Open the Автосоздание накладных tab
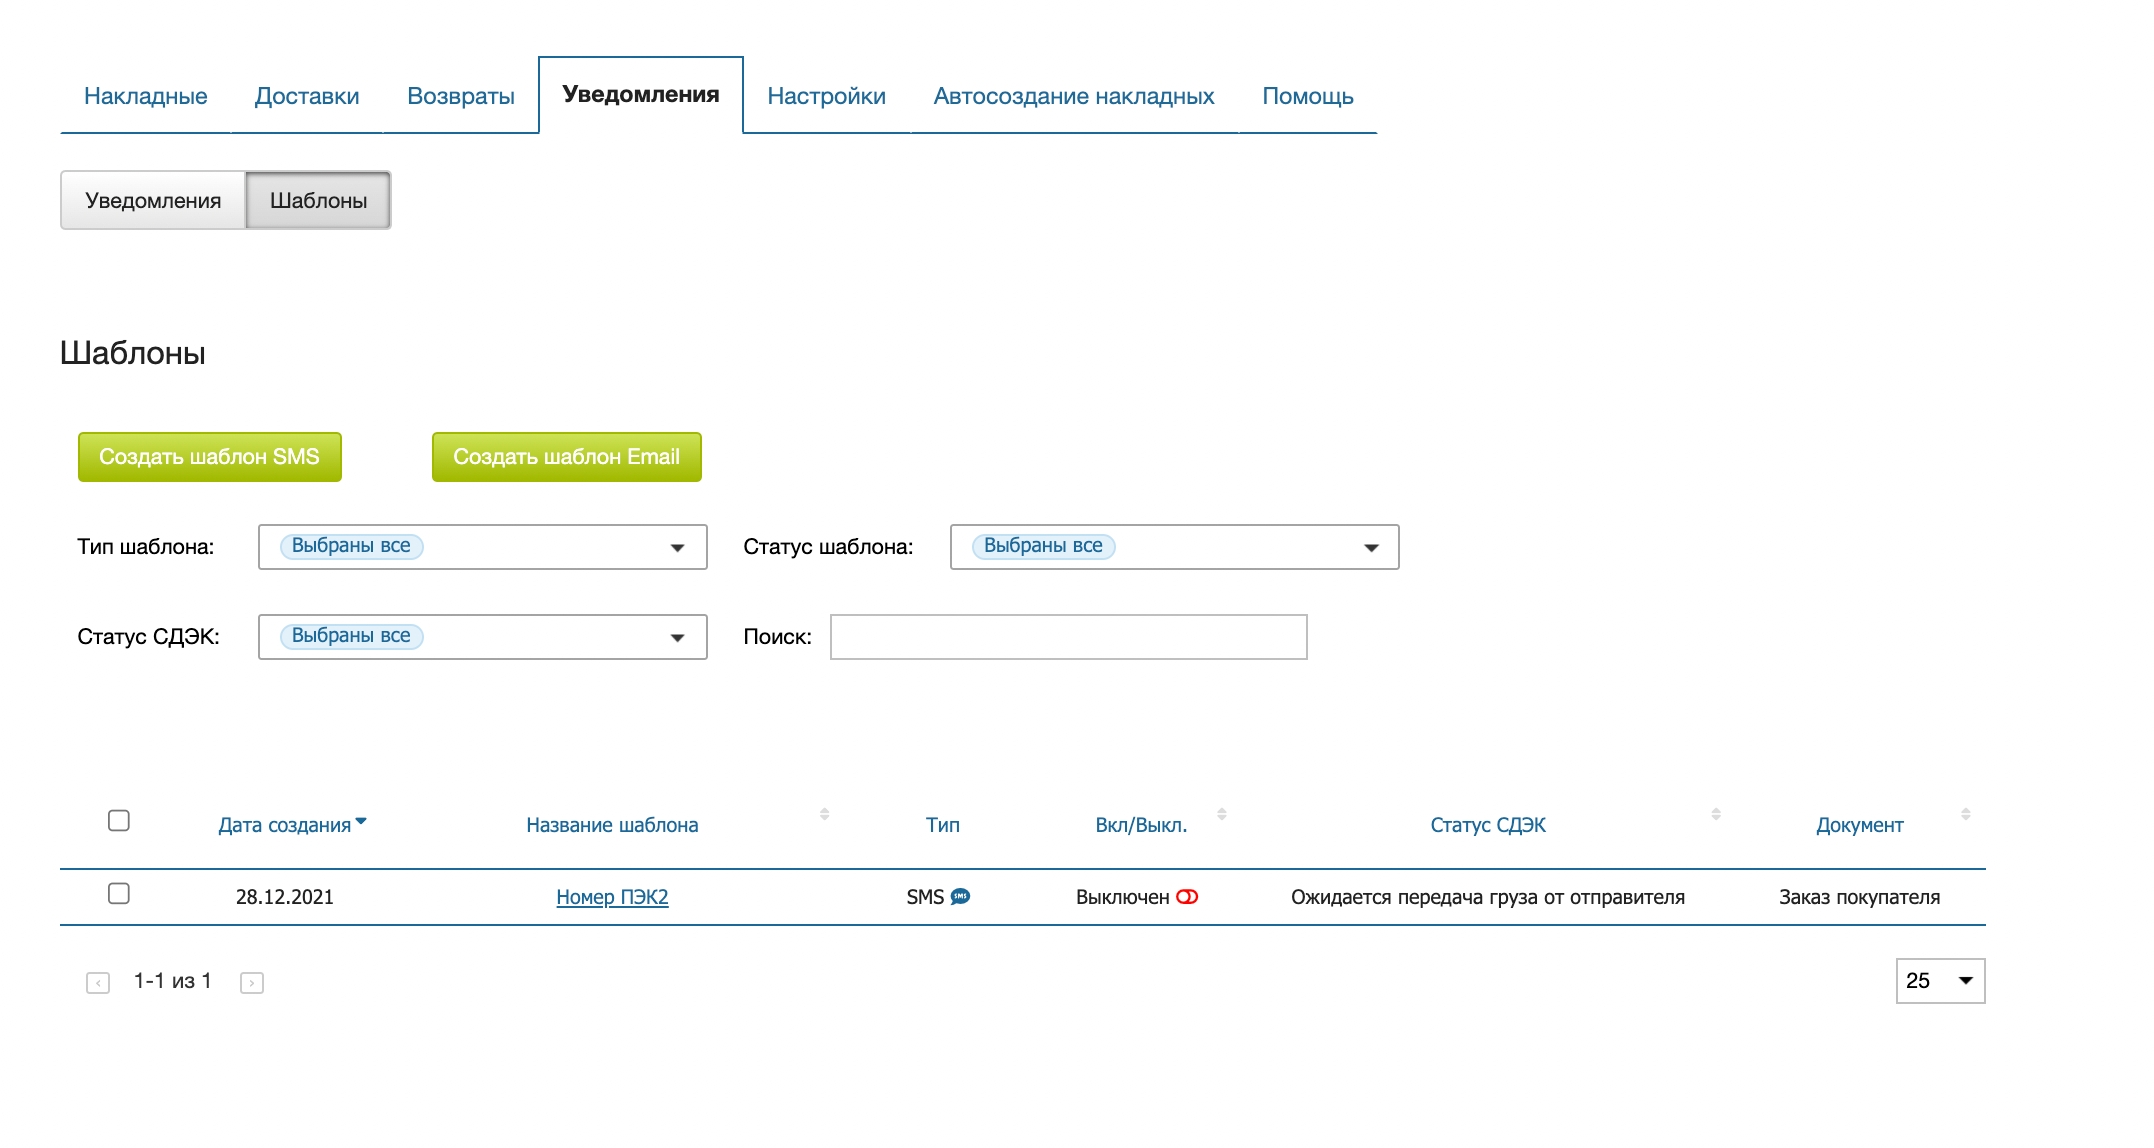Viewport: 2154px width, 1148px height. pyautogui.click(x=1073, y=96)
